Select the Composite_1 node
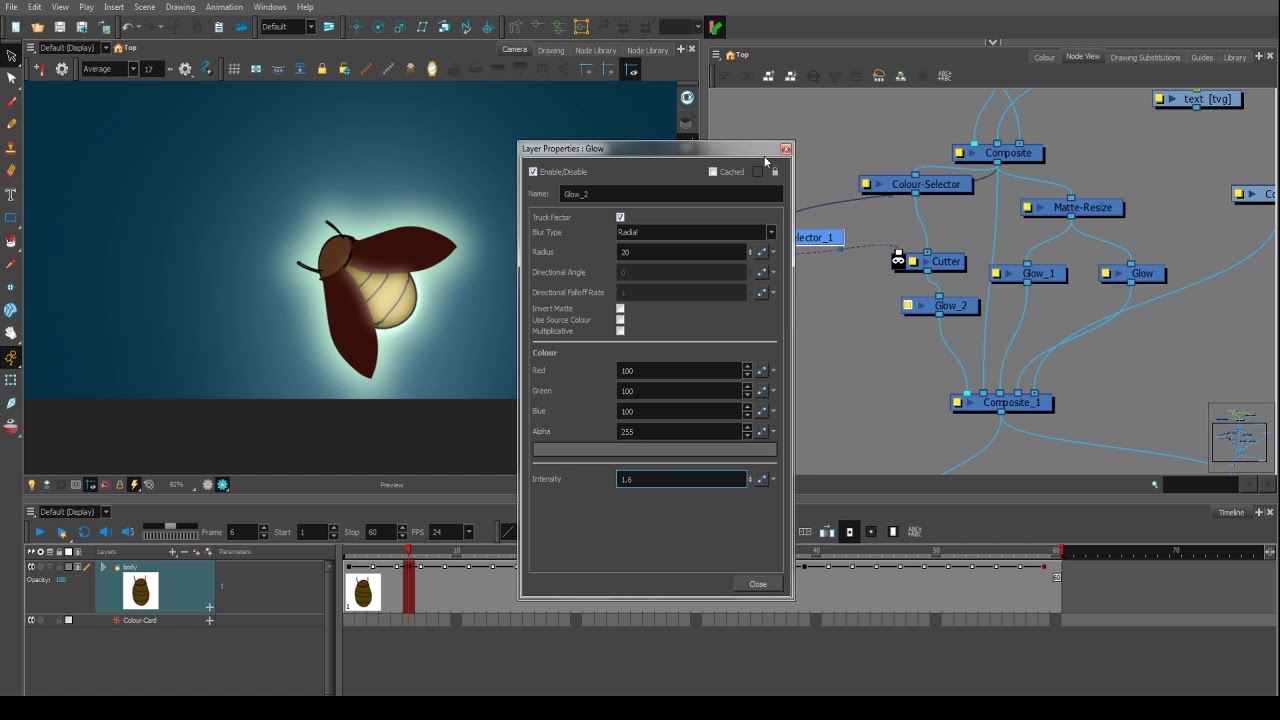 pyautogui.click(x=1003, y=403)
